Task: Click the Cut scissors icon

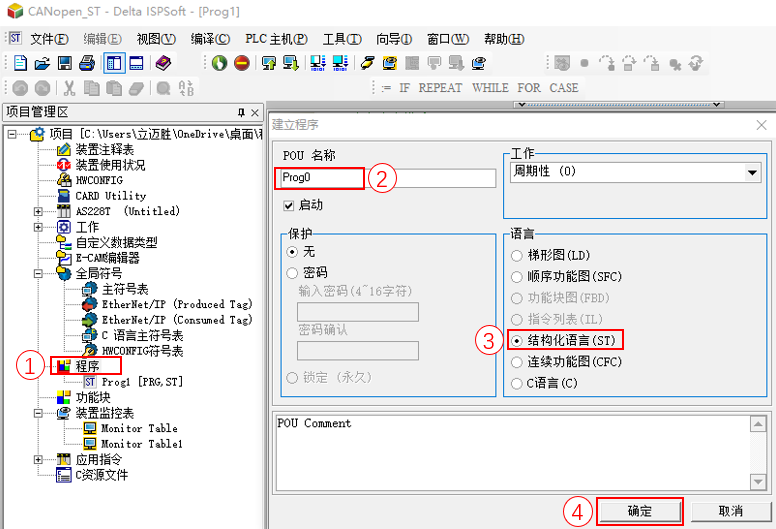Action: tap(69, 88)
